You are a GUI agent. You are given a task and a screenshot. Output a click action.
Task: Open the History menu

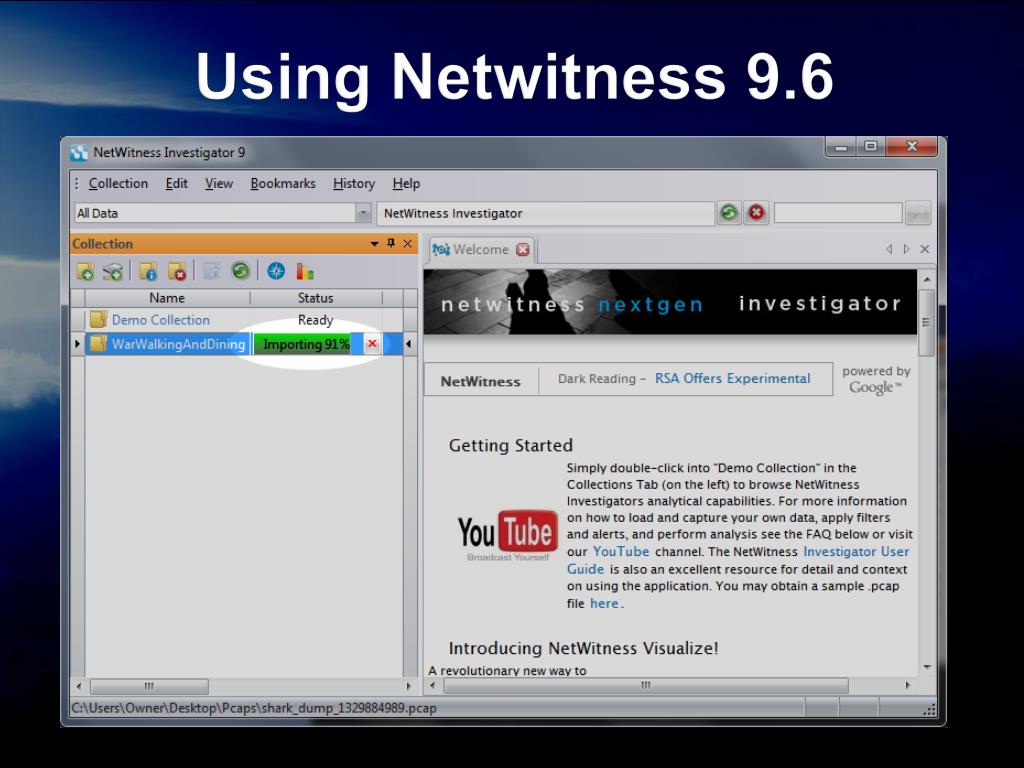[354, 184]
